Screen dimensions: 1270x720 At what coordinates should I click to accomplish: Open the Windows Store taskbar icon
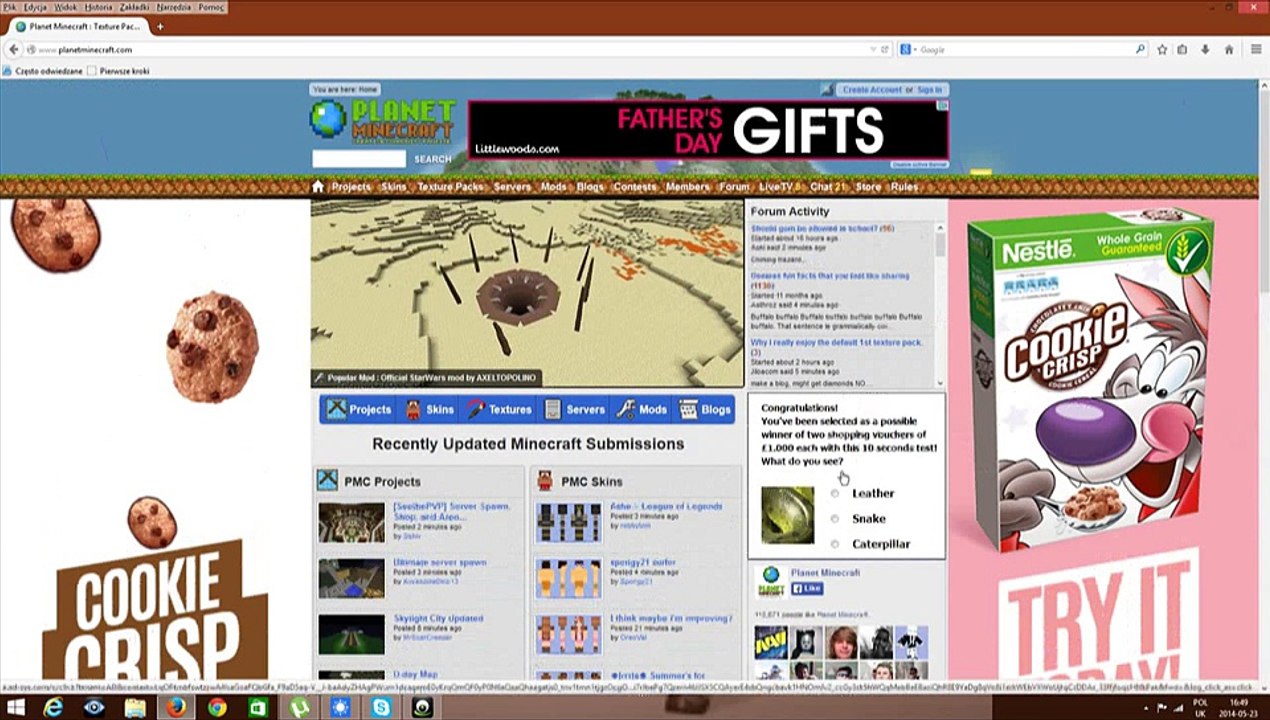pos(258,707)
